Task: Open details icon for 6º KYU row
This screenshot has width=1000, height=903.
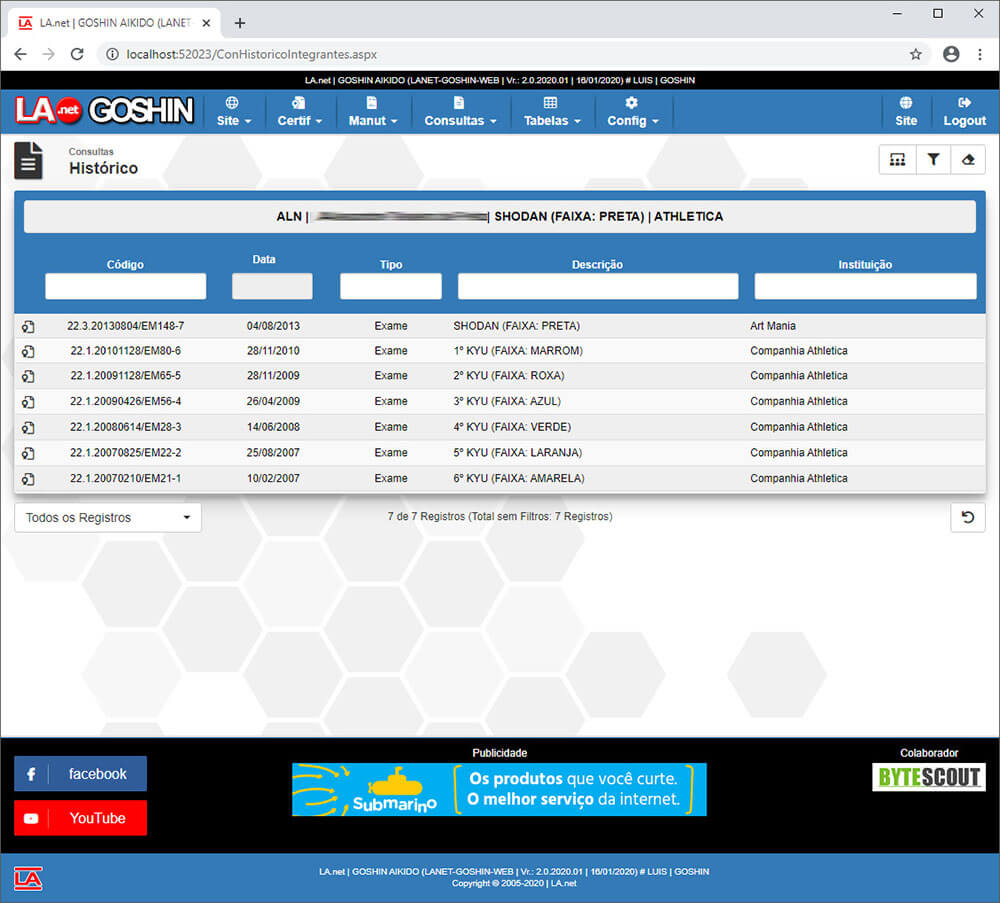Action: coord(28,479)
